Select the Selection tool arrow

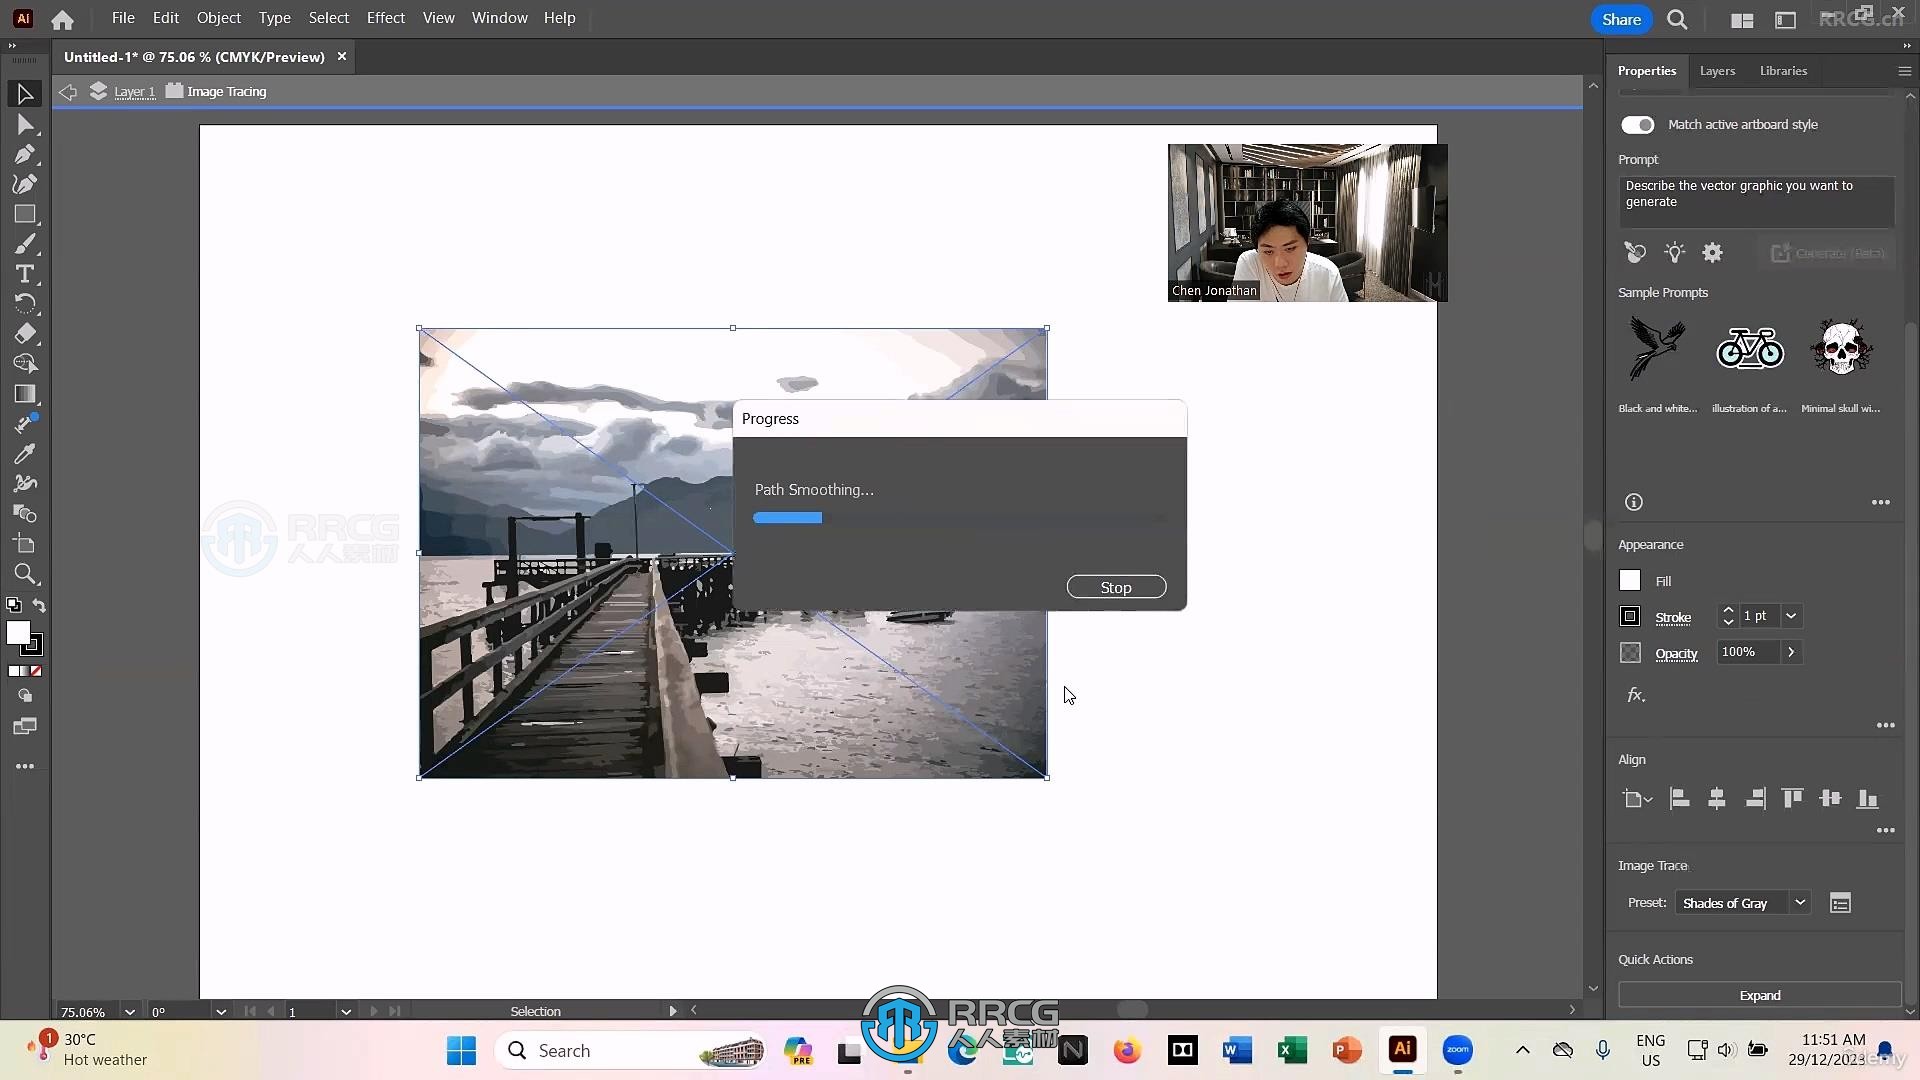click(x=25, y=94)
